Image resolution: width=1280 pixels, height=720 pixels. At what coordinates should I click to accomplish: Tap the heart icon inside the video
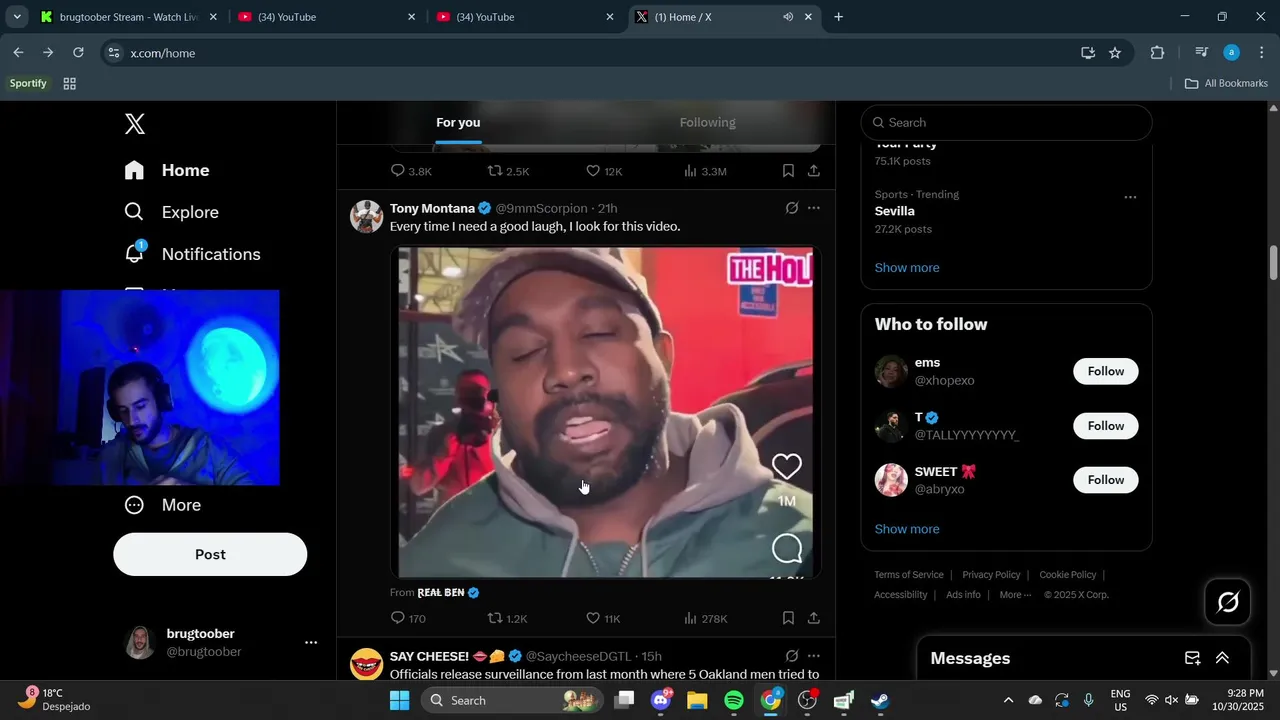pyautogui.click(x=787, y=467)
